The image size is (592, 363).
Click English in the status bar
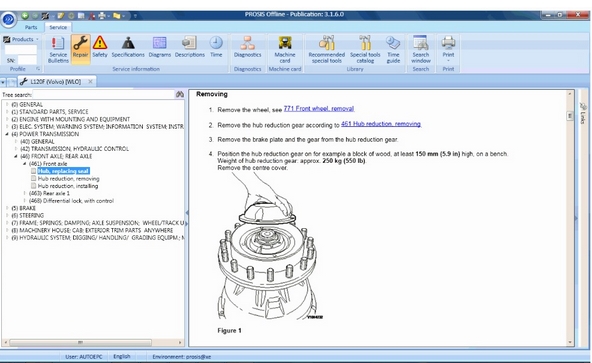(122, 356)
